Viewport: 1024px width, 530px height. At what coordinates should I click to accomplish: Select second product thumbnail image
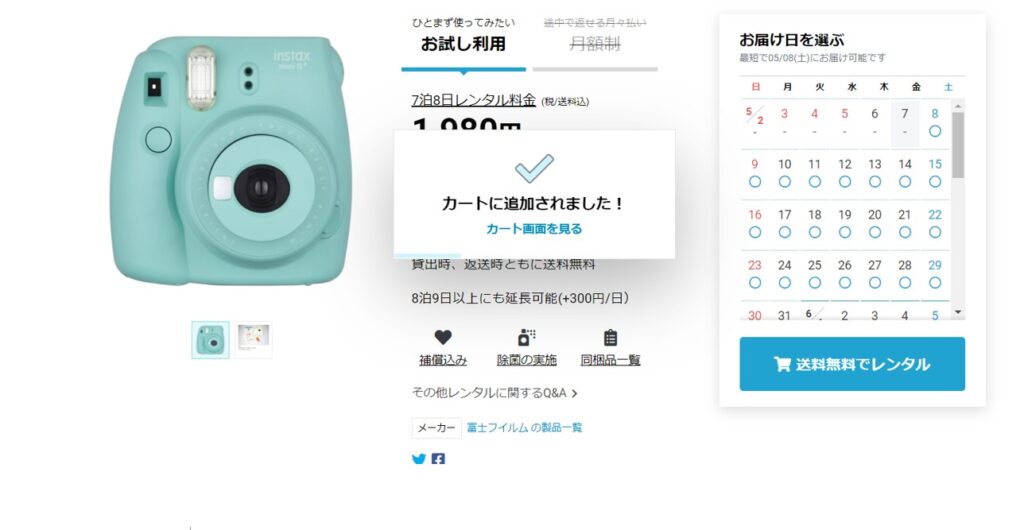(x=253, y=339)
